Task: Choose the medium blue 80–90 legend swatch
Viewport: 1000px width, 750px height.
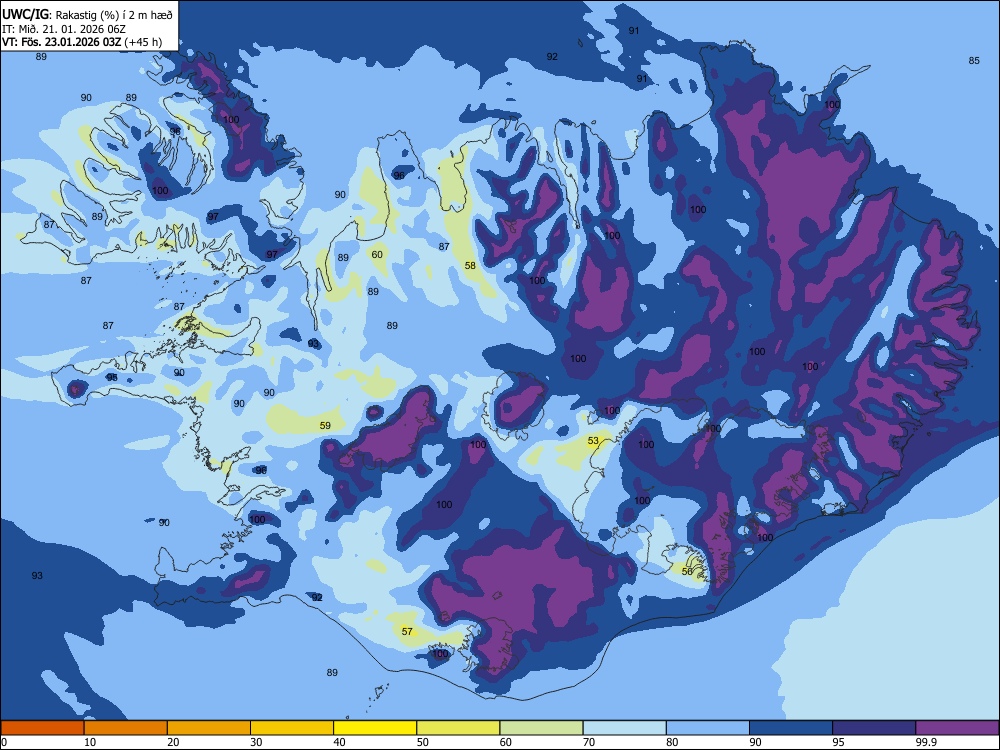Action: (708, 728)
